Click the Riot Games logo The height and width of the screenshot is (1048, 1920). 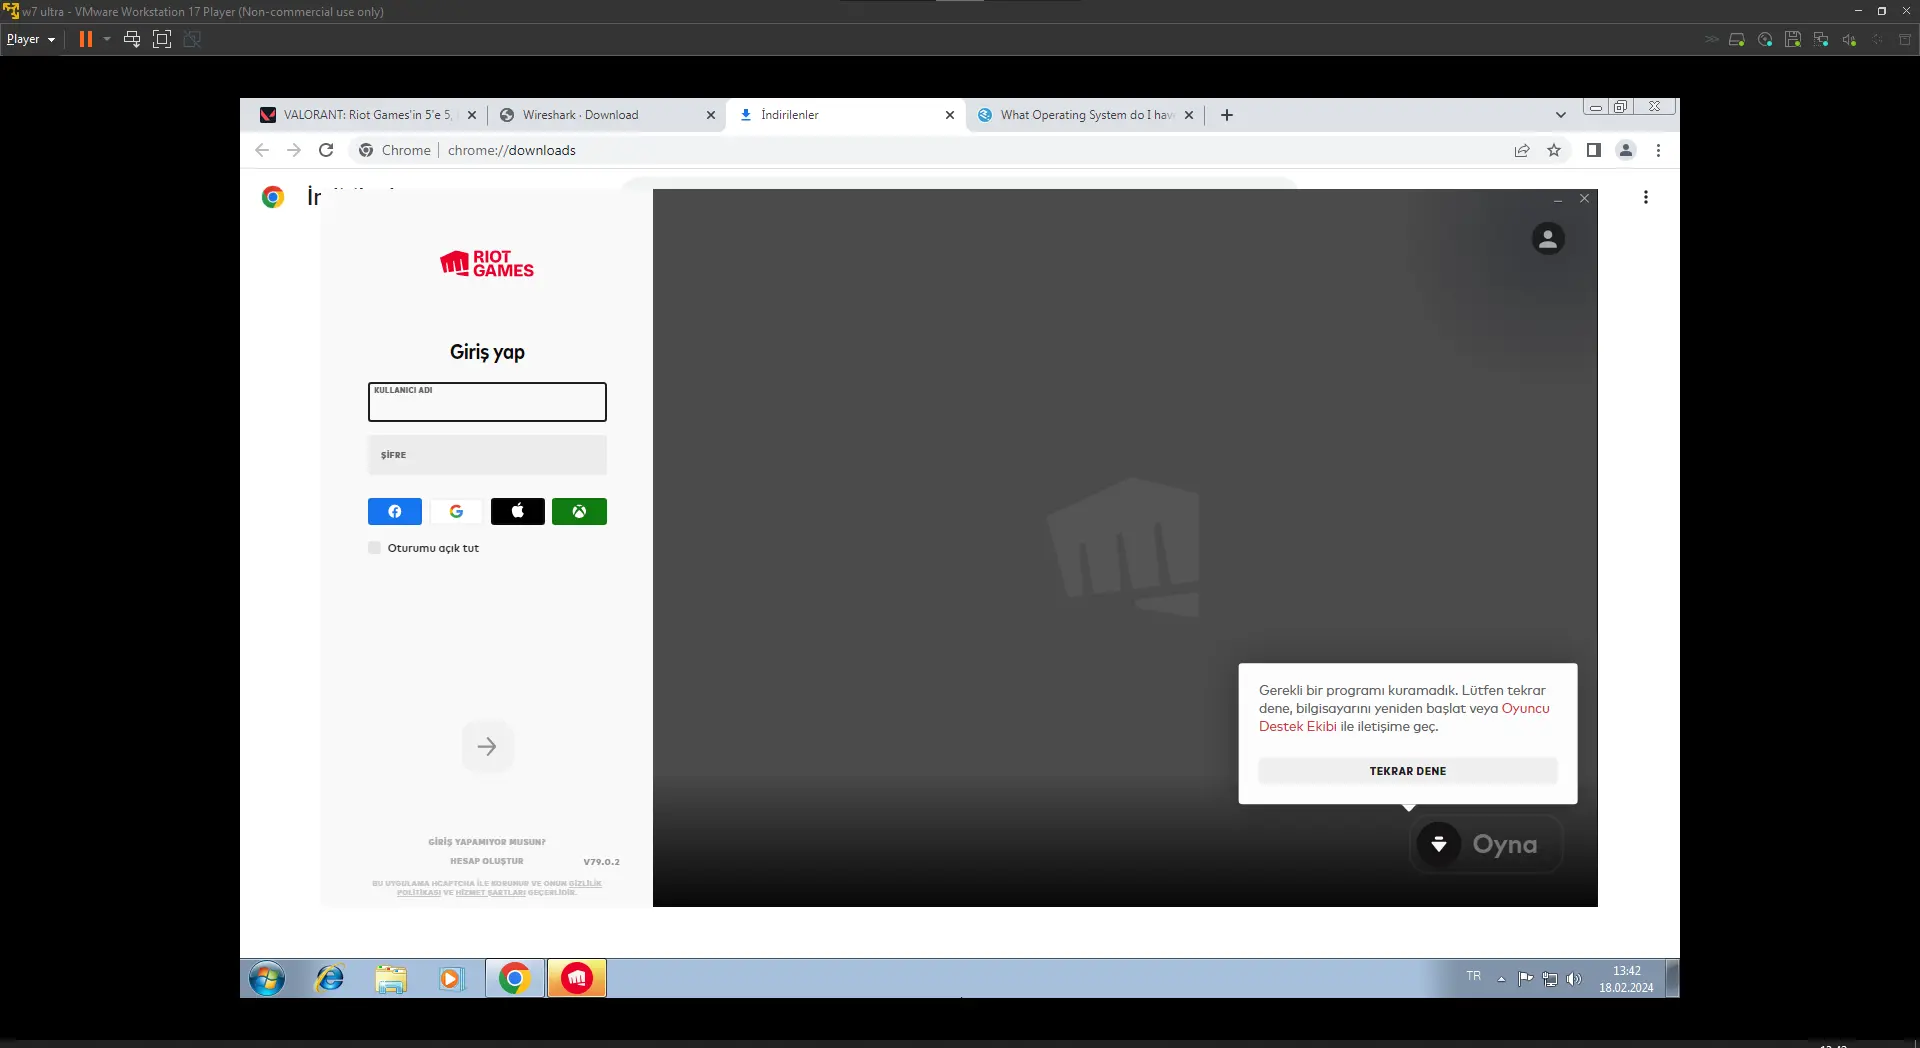(x=487, y=263)
